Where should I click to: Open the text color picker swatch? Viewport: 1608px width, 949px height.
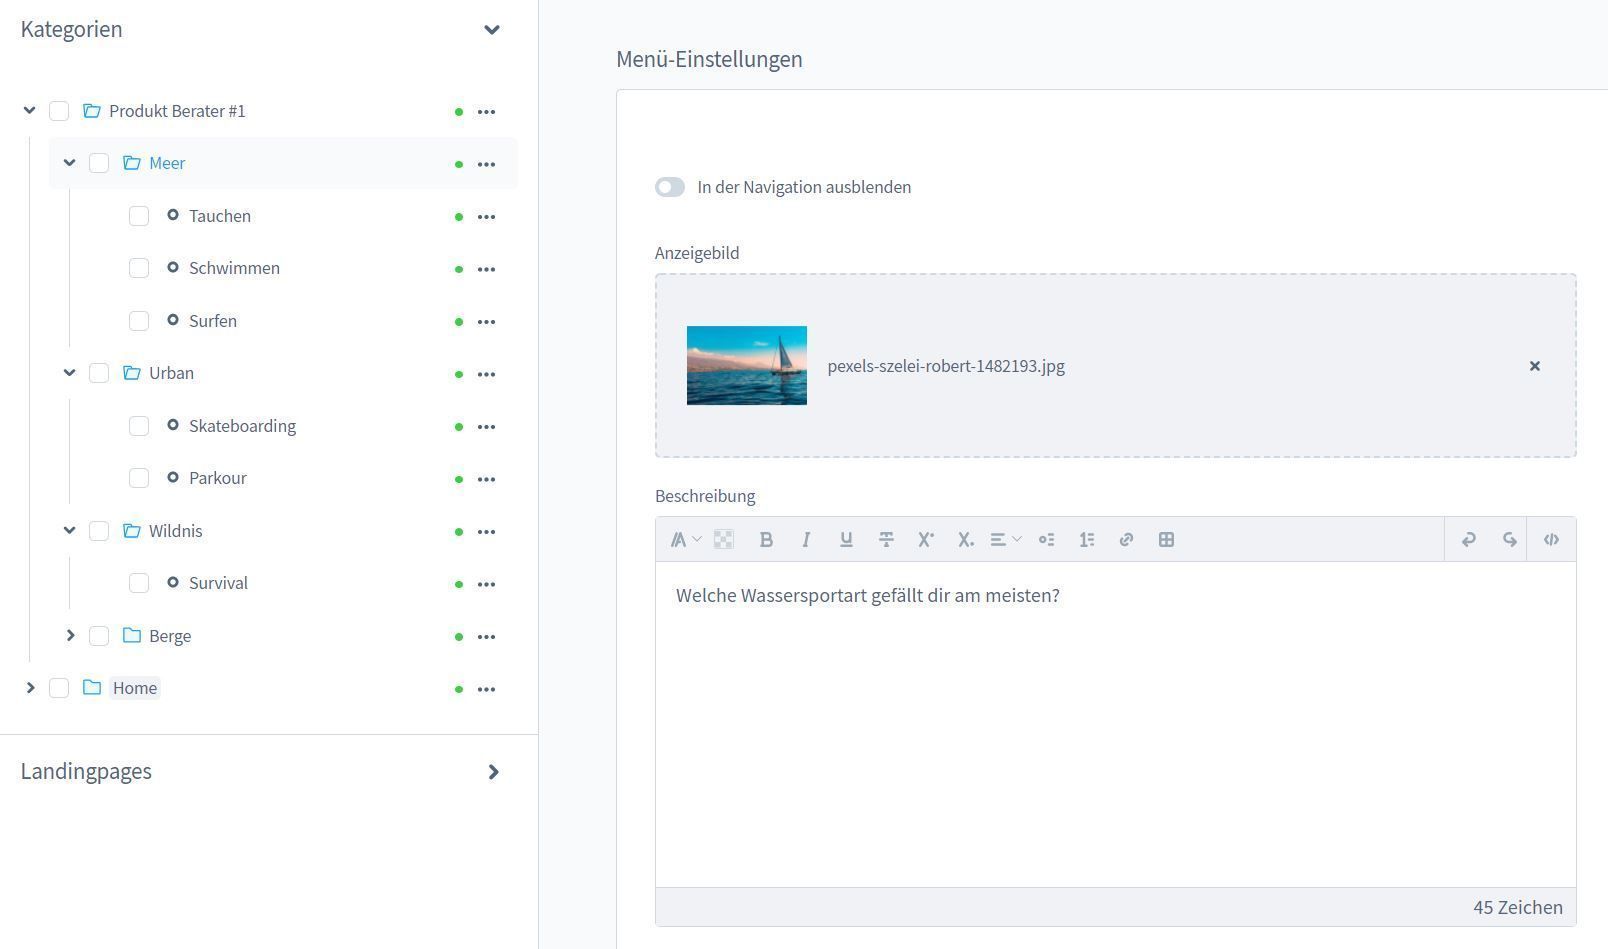click(723, 540)
